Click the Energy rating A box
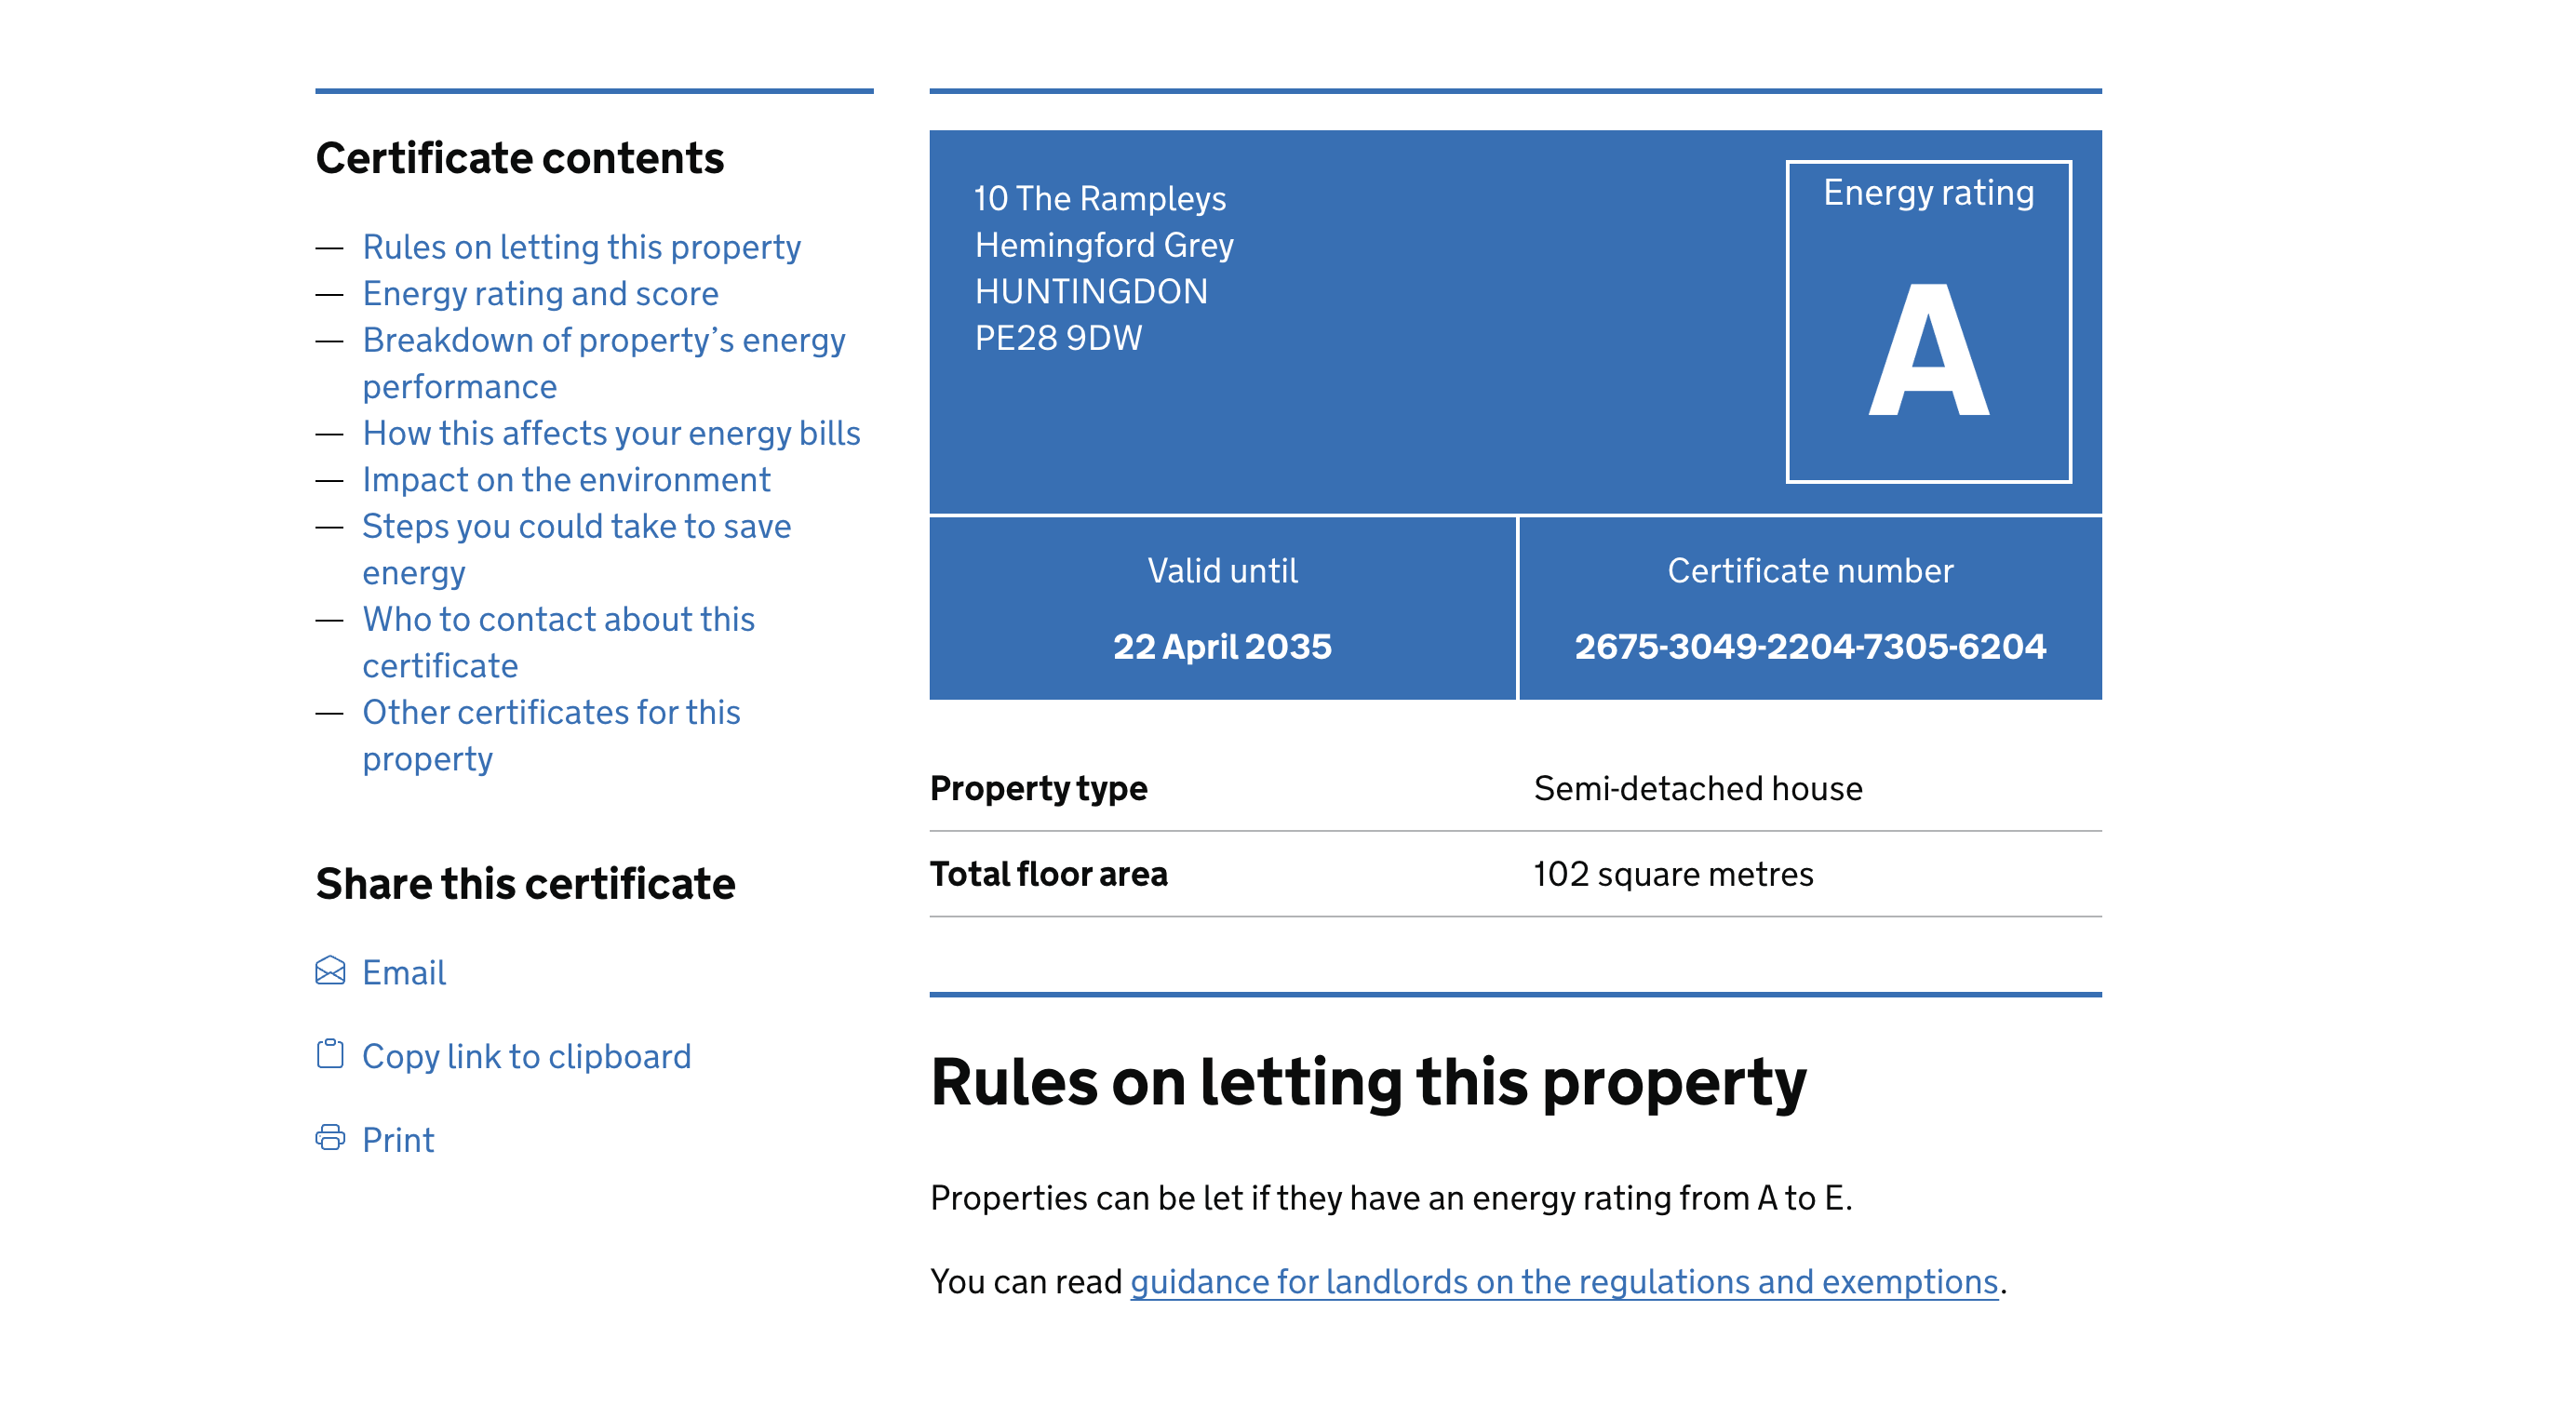Viewport: 2576px width, 1405px height. coord(1928,322)
